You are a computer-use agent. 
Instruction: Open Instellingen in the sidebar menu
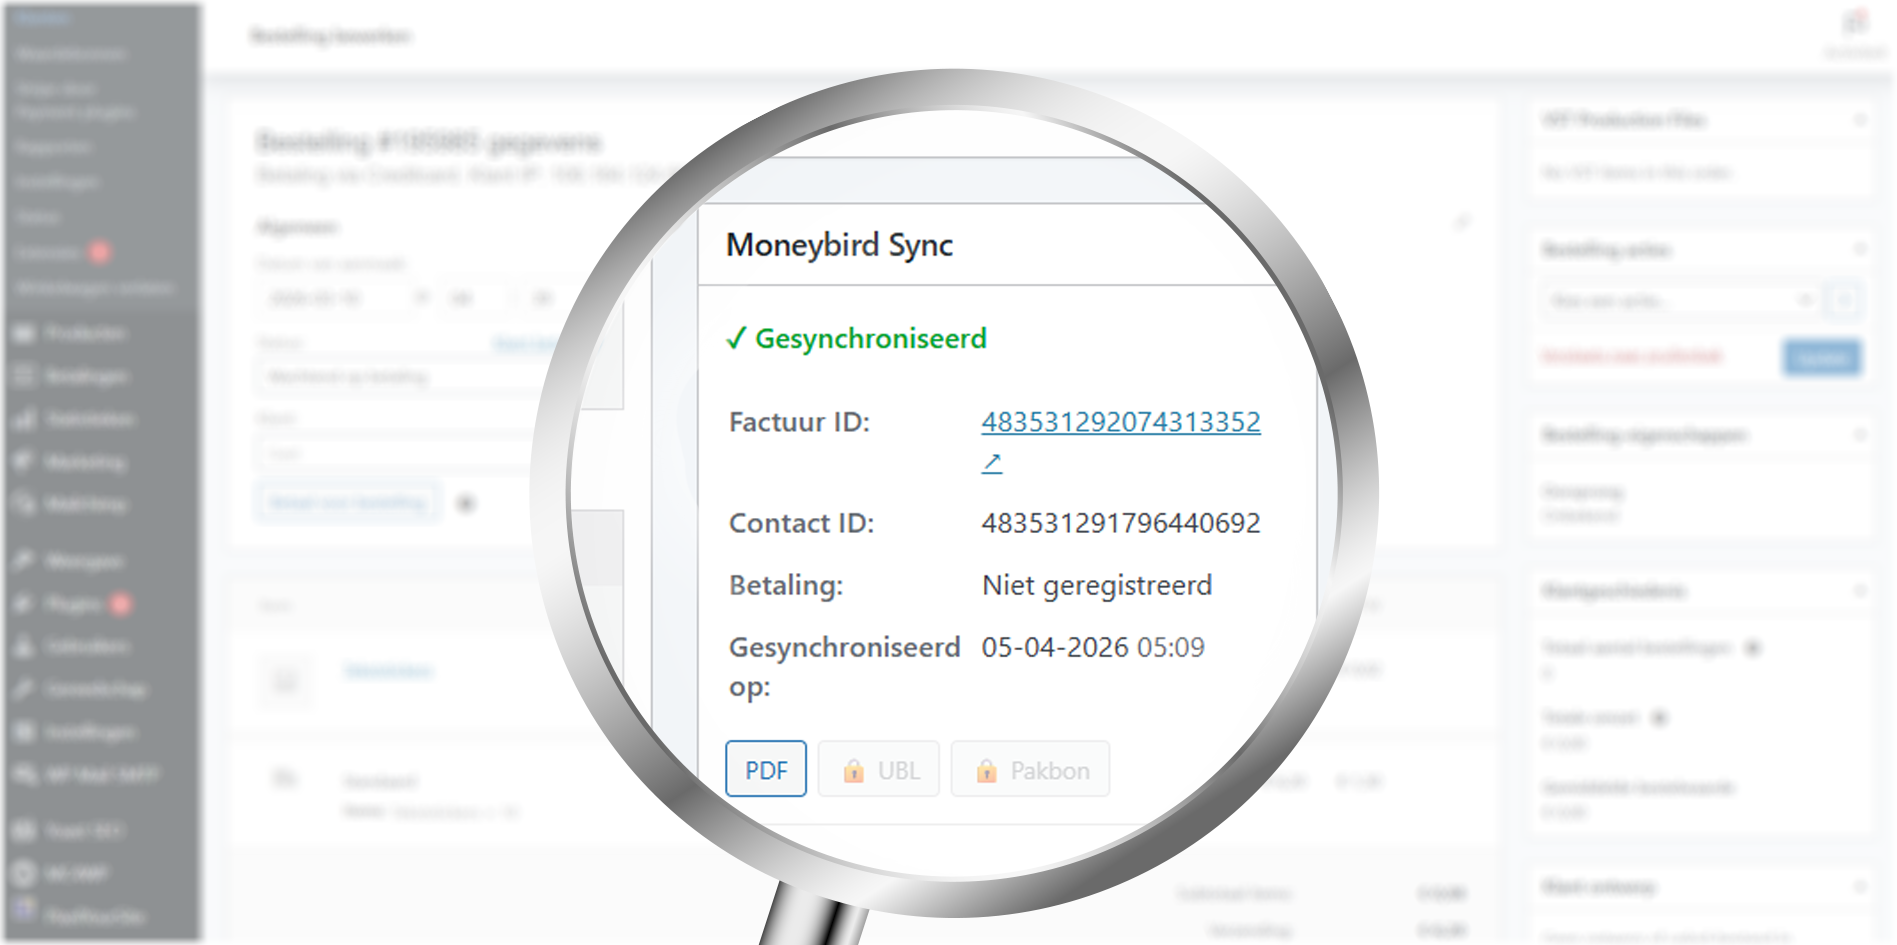[x=90, y=733]
